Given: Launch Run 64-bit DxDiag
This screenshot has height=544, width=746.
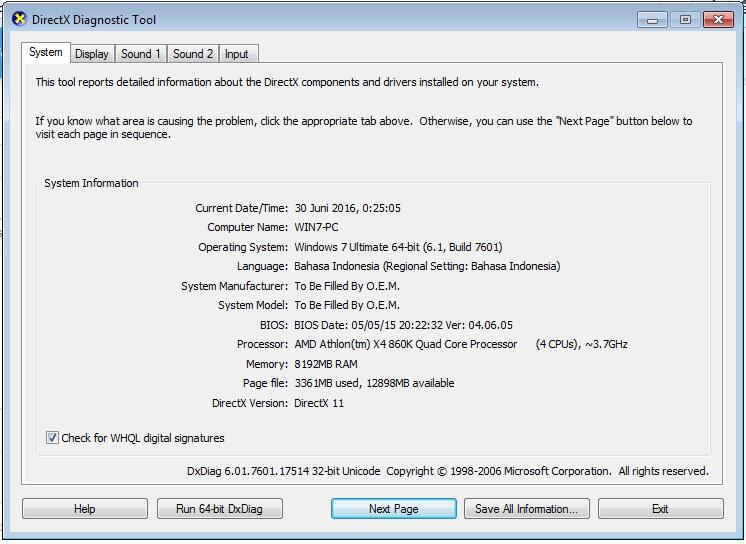Looking at the screenshot, I should click(219, 509).
